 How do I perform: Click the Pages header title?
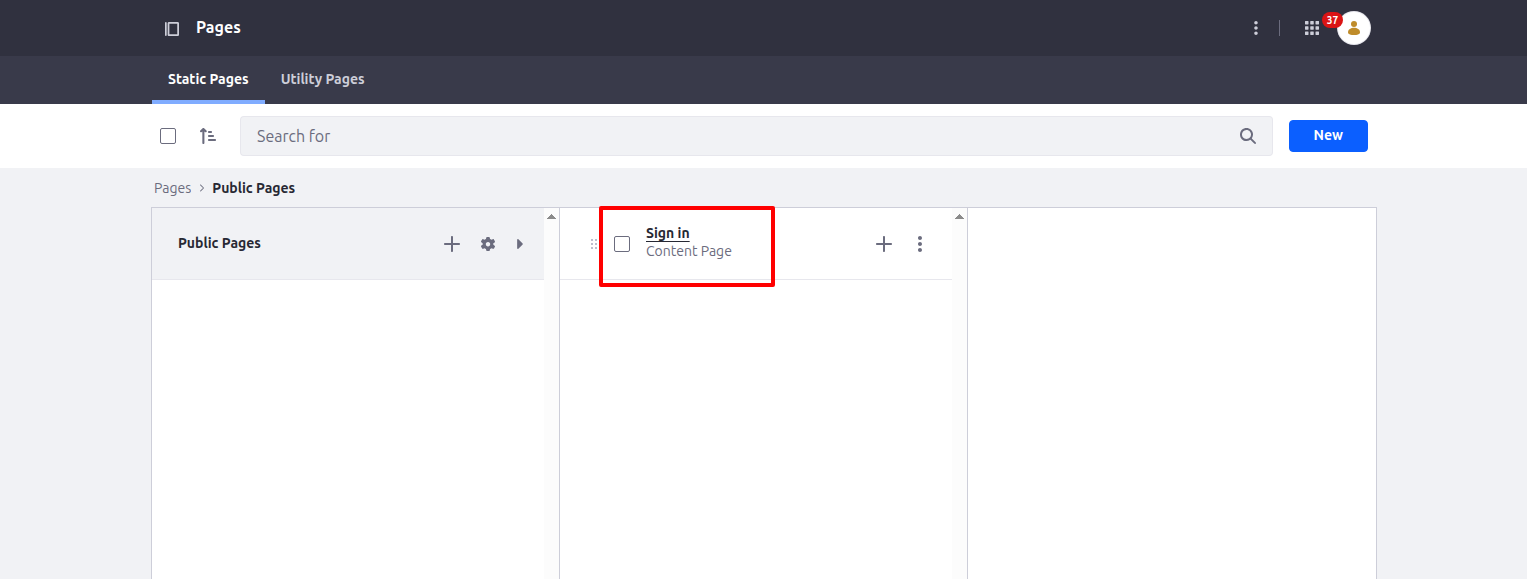click(218, 28)
